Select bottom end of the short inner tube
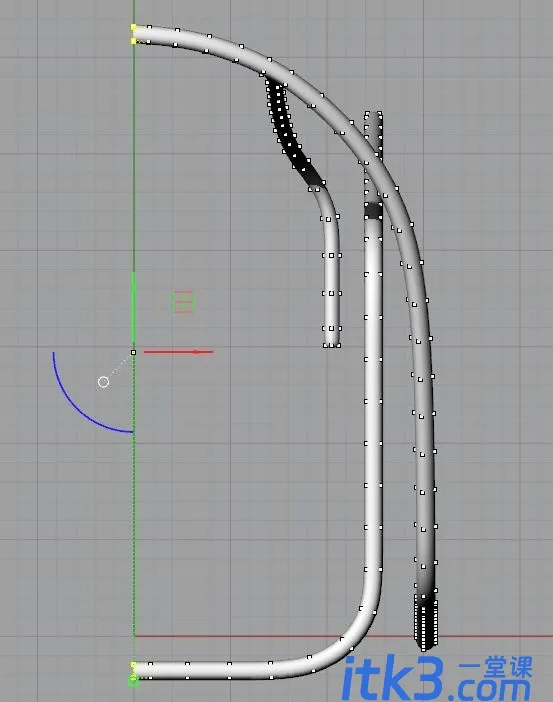The width and height of the screenshot is (553, 702). tap(331, 341)
